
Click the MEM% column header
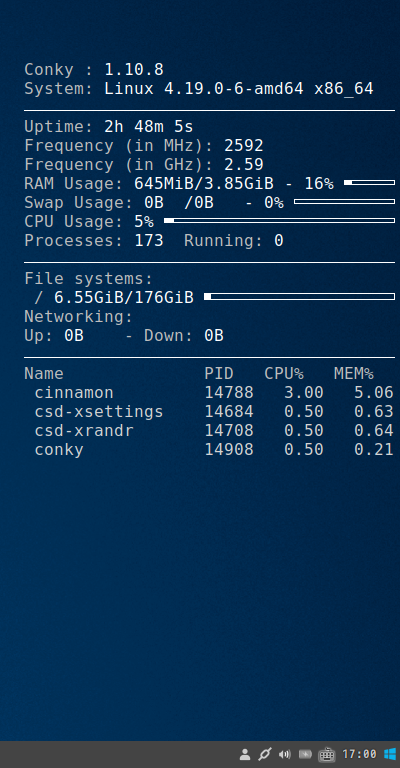pyautogui.click(x=353, y=374)
